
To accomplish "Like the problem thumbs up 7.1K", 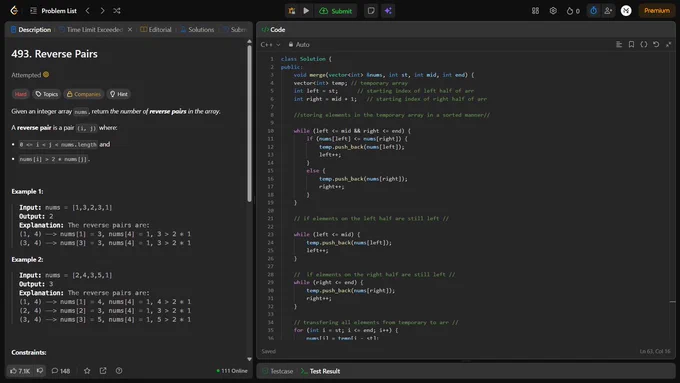I will (x=20, y=371).
